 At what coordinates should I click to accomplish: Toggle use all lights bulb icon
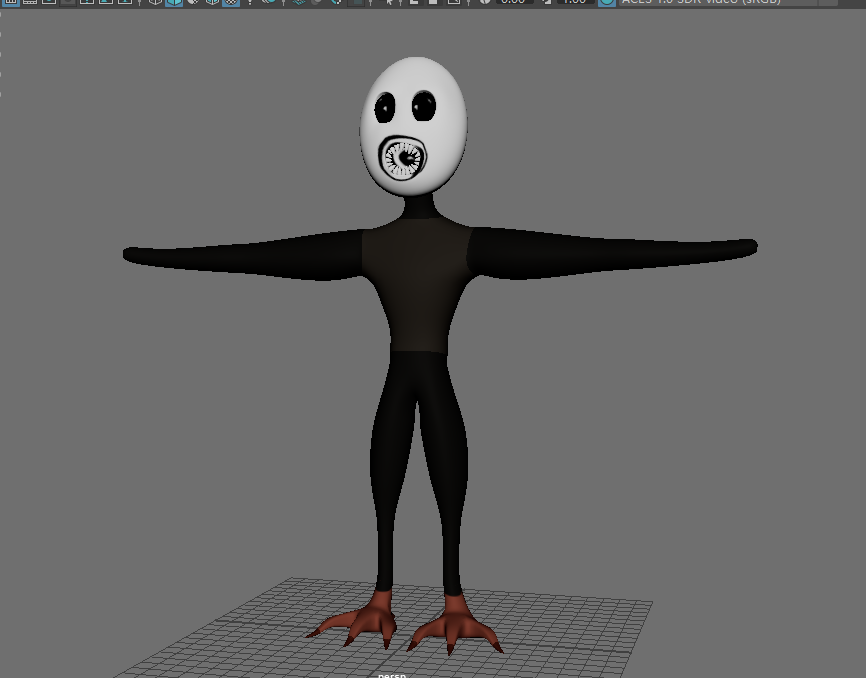pos(250,2)
